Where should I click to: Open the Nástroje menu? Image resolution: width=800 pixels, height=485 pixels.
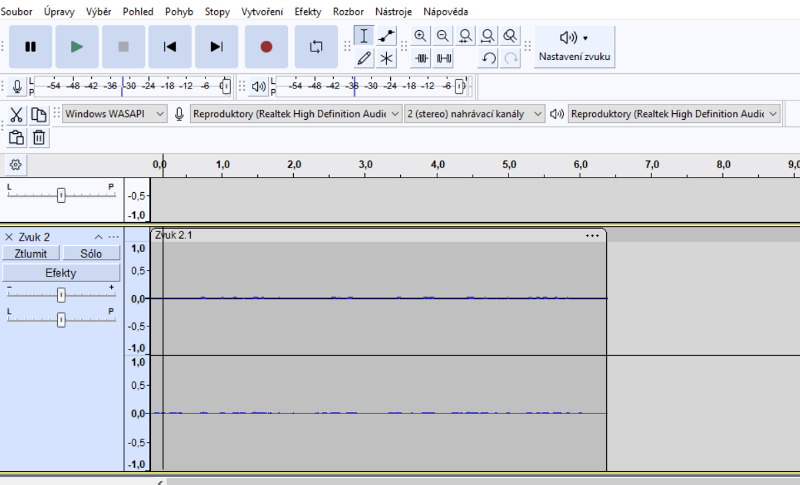pos(393,11)
